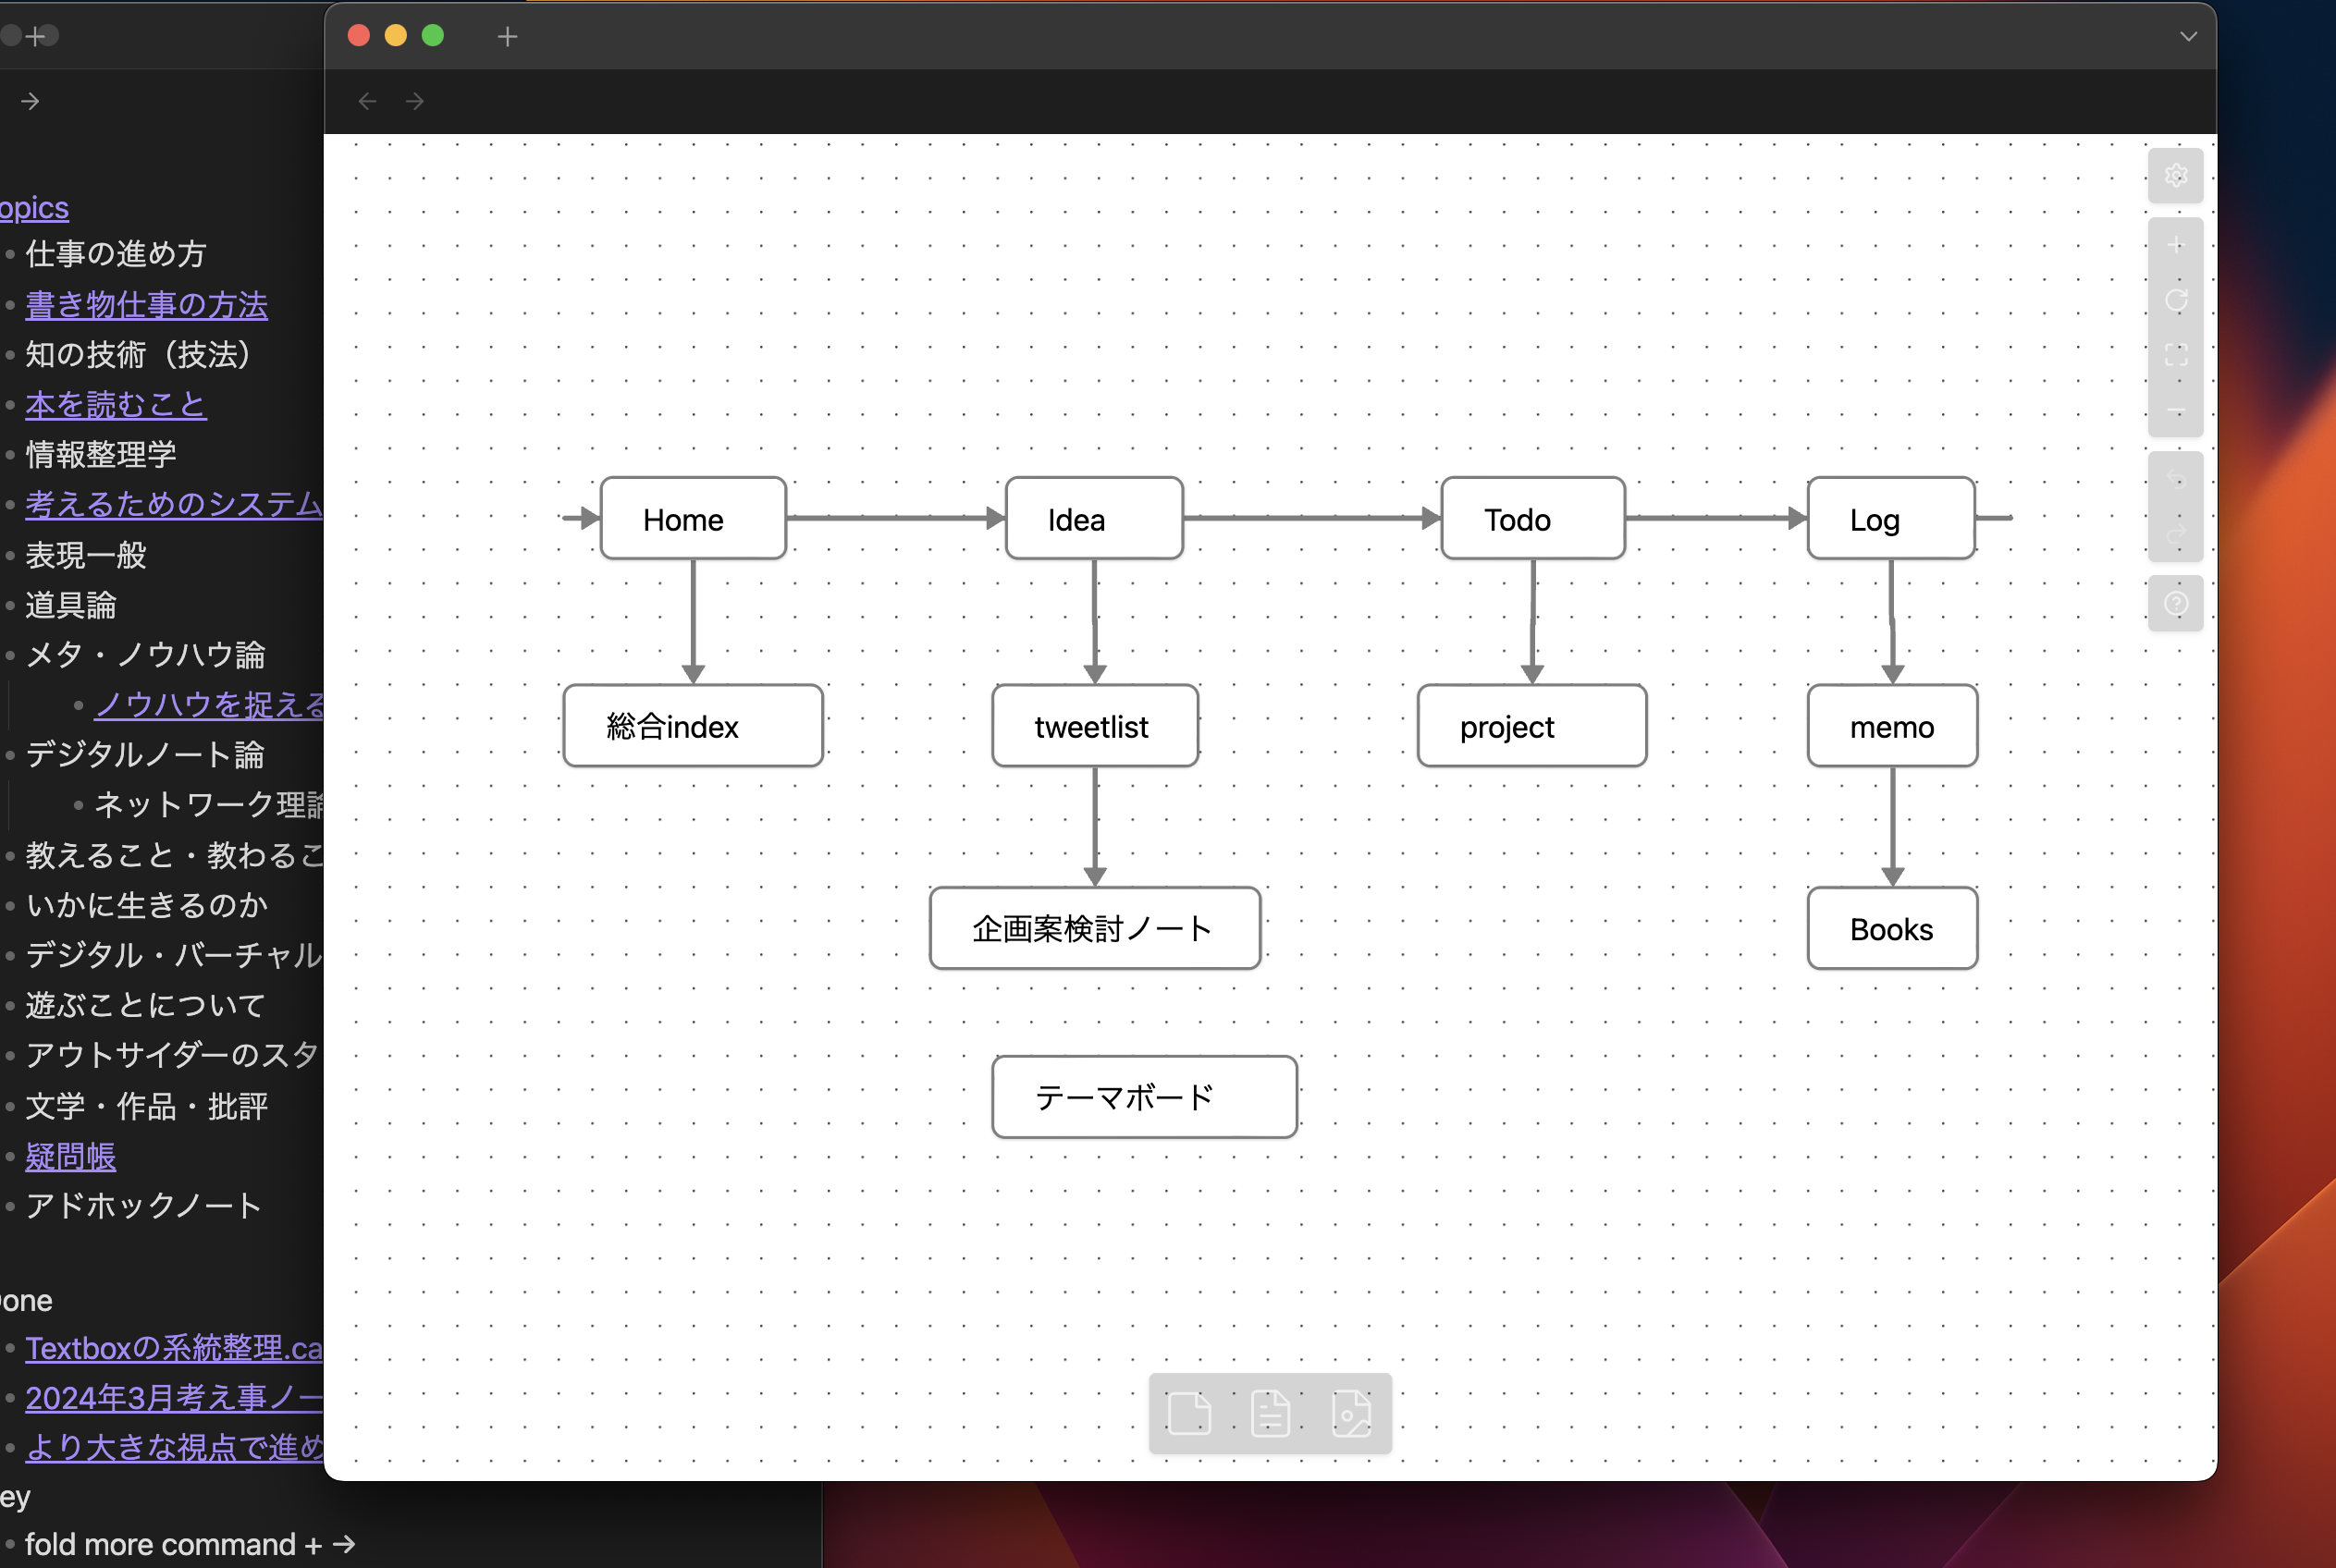The image size is (2336, 1568).
Task: Open the 疑問帳 link
Action: coord(70,1156)
